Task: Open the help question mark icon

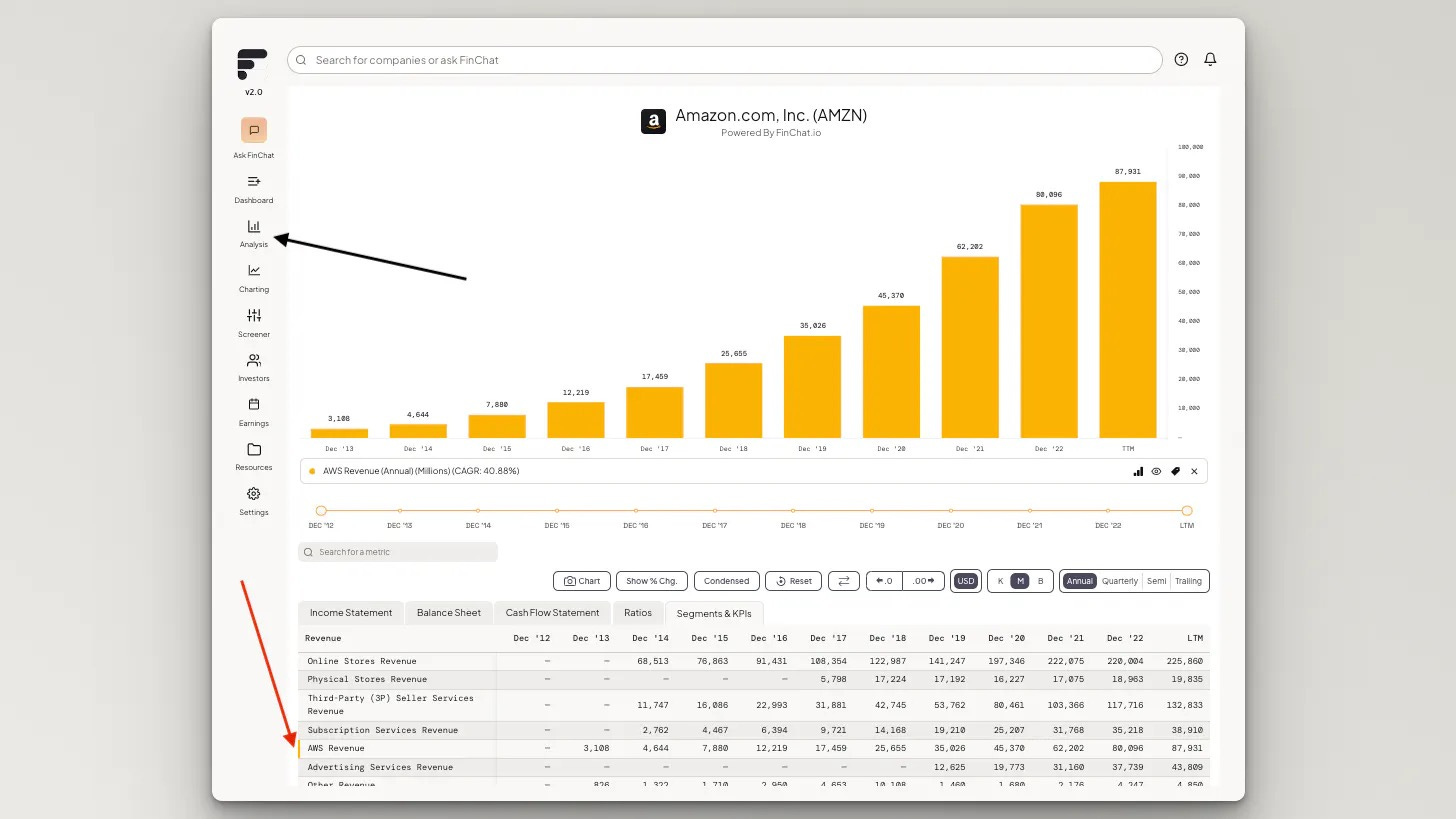Action: click(1181, 60)
